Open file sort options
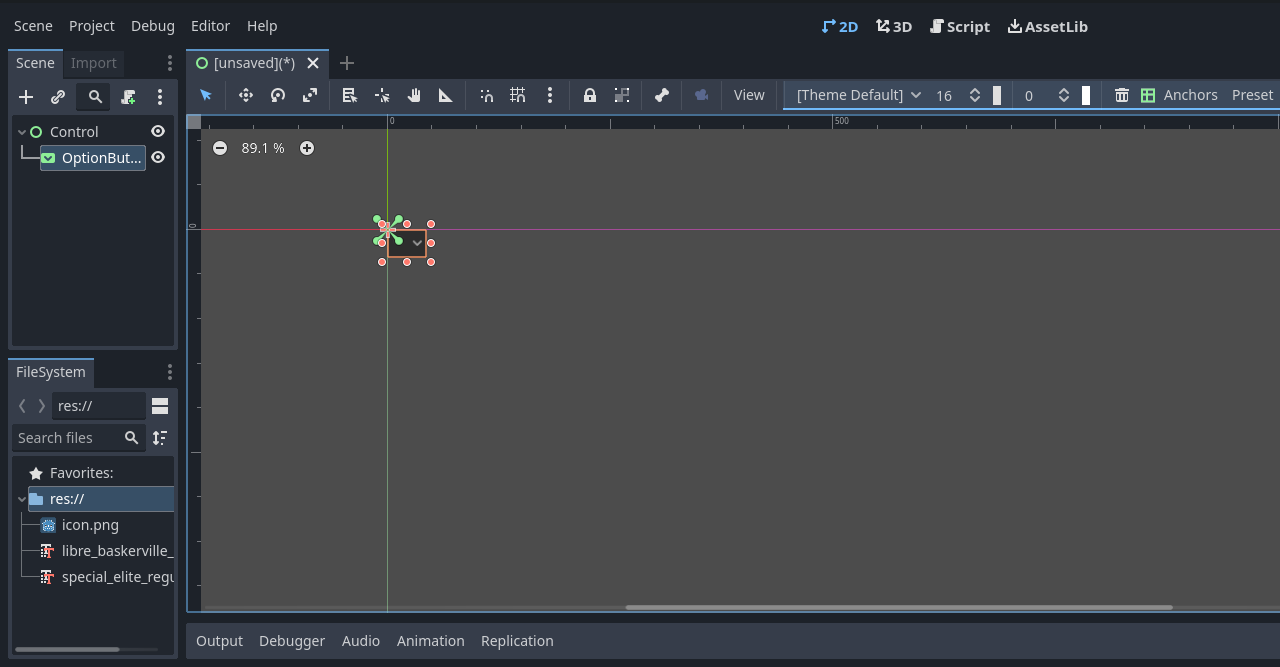Image resolution: width=1280 pixels, height=667 pixels. tap(160, 438)
